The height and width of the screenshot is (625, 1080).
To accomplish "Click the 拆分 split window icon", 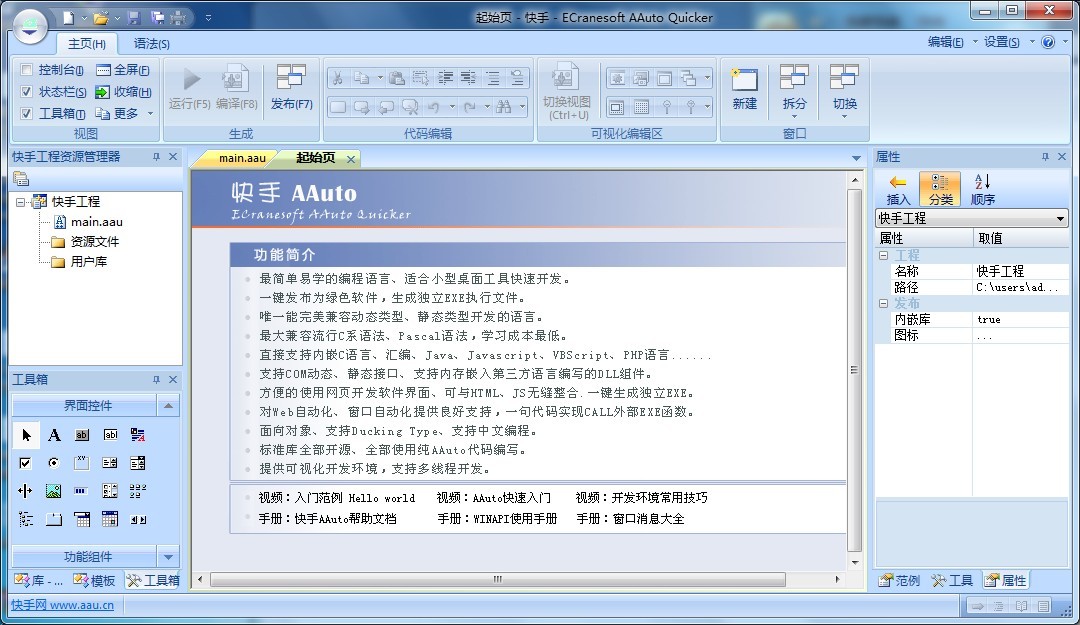I will click(x=794, y=79).
